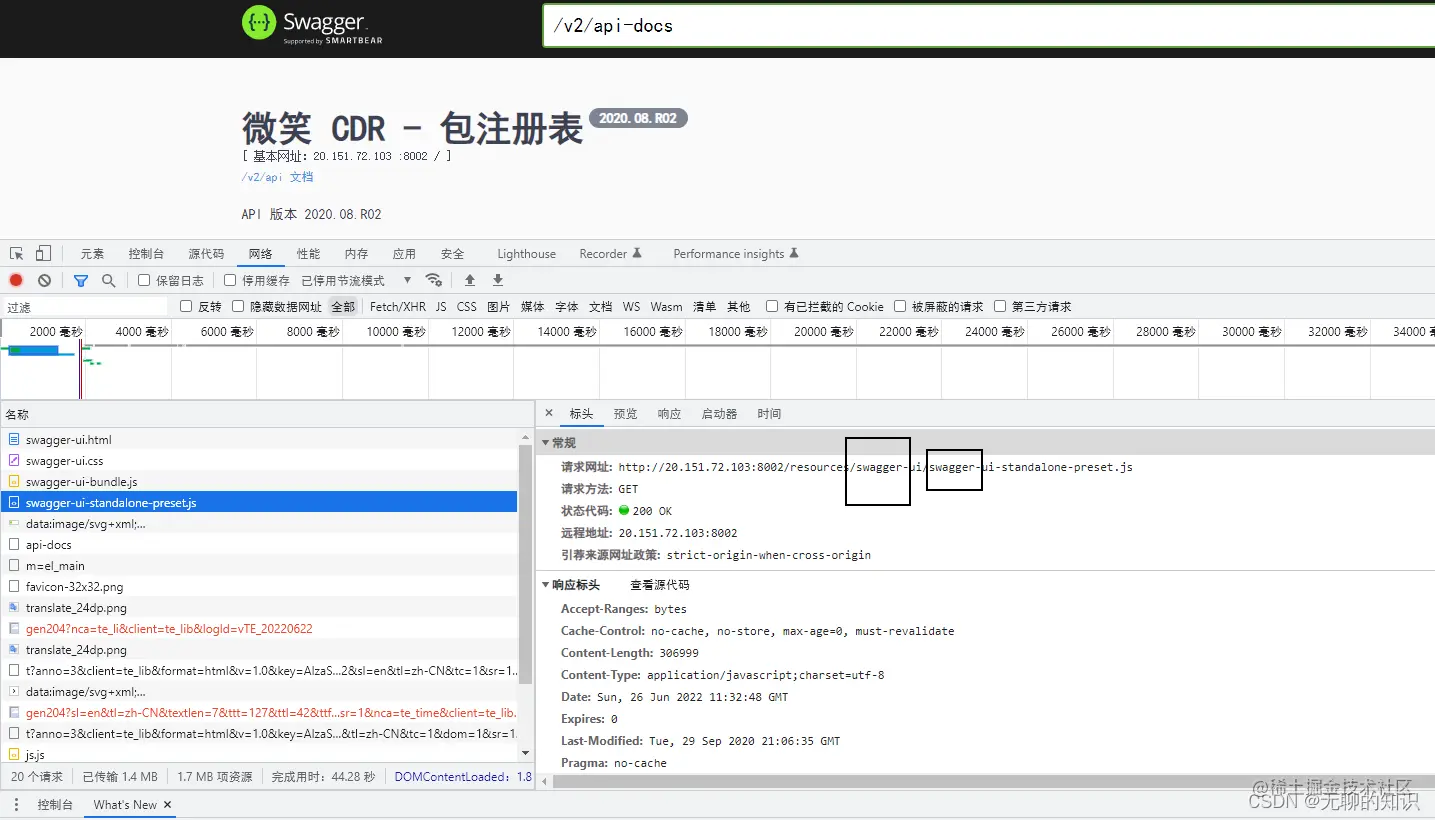The width and height of the screenshot is (1435, 820).
Task: Open the 性能 panel tab
Action: tap(308, 254)
